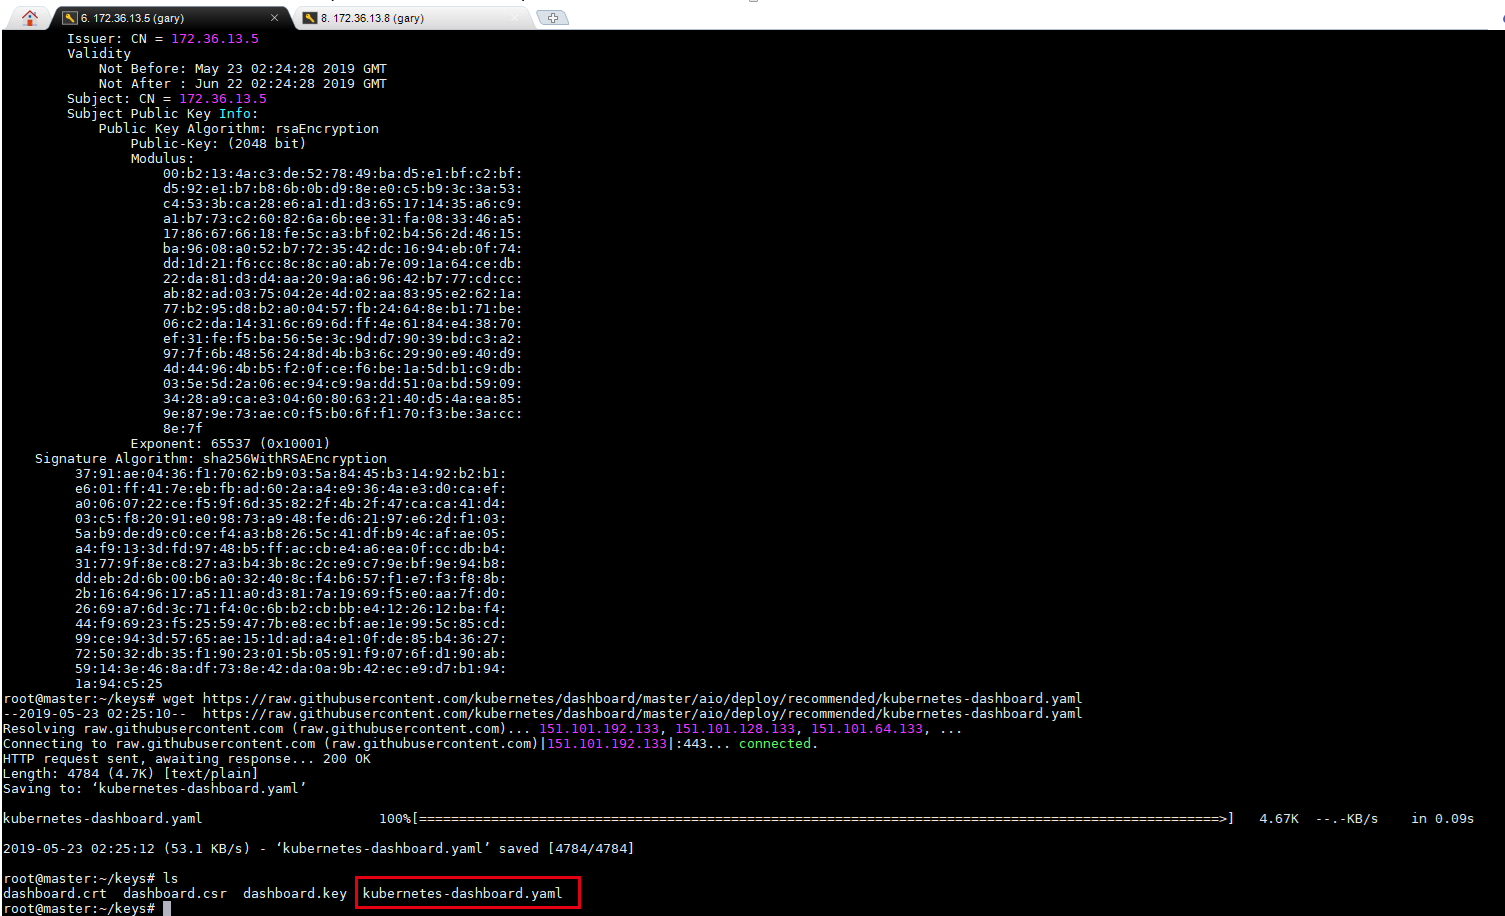Click dashboard.crt in the ls output
The width and height of the screenshot is (1505, 916).
[x=55, y=893]
